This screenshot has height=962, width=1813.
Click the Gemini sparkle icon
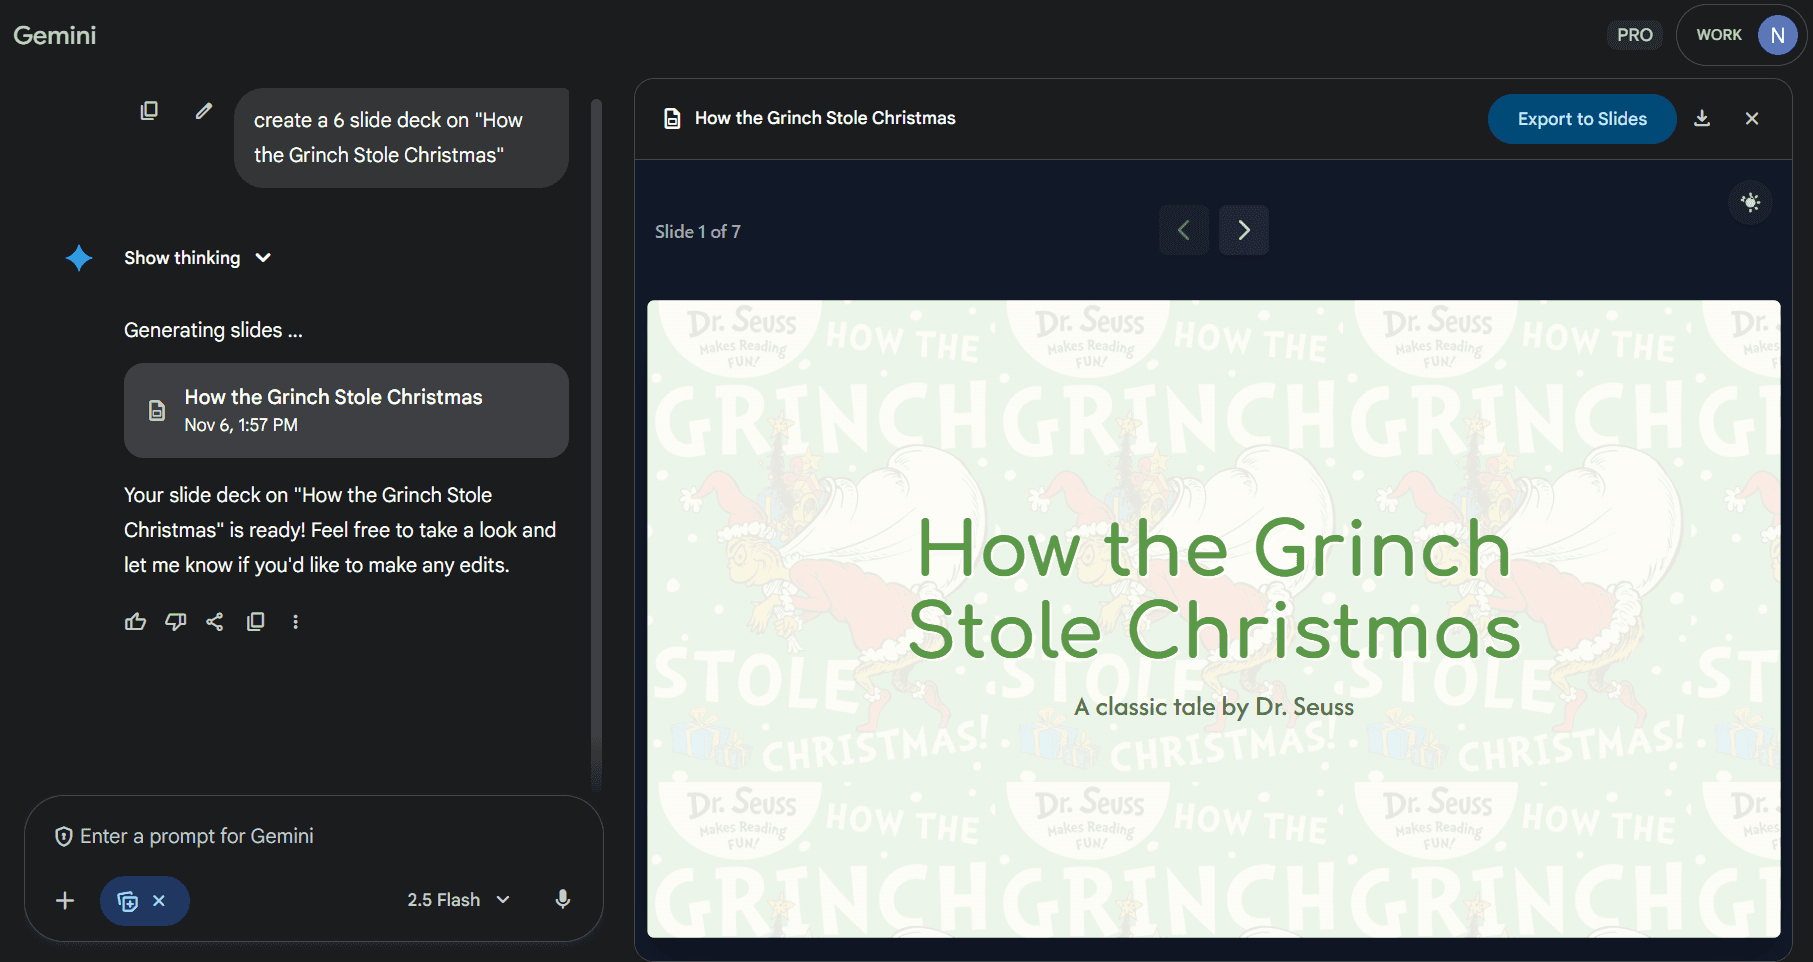point(79,258)
